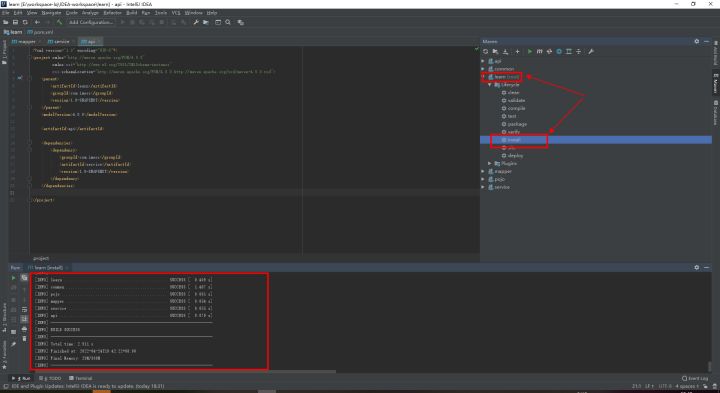The height and width of the screenshot is (393, 720).
Task: Expand the api module in Maven tree
Action: pyautogui.click(x=483, y=61)
